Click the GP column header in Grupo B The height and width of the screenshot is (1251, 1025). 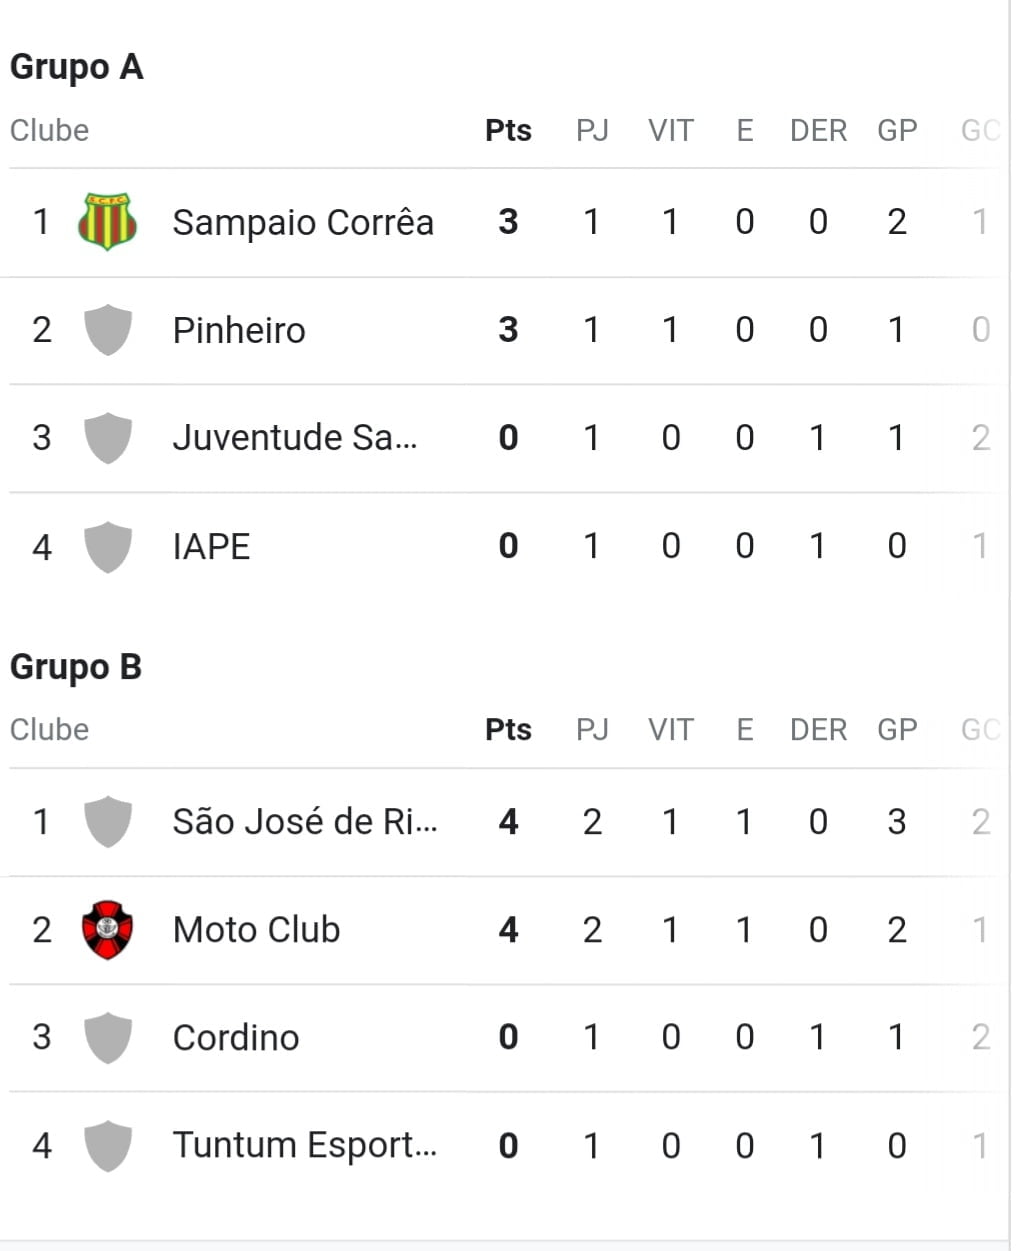click(897, 730)
